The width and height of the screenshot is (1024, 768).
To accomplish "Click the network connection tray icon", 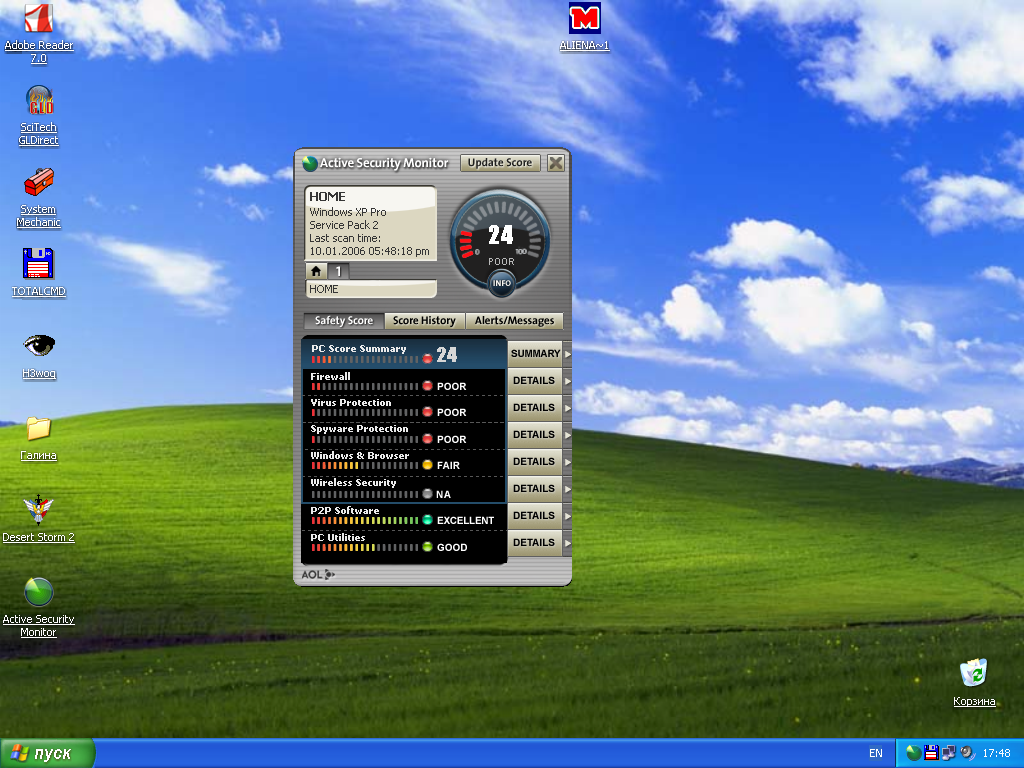I will (x=948, y=754).
